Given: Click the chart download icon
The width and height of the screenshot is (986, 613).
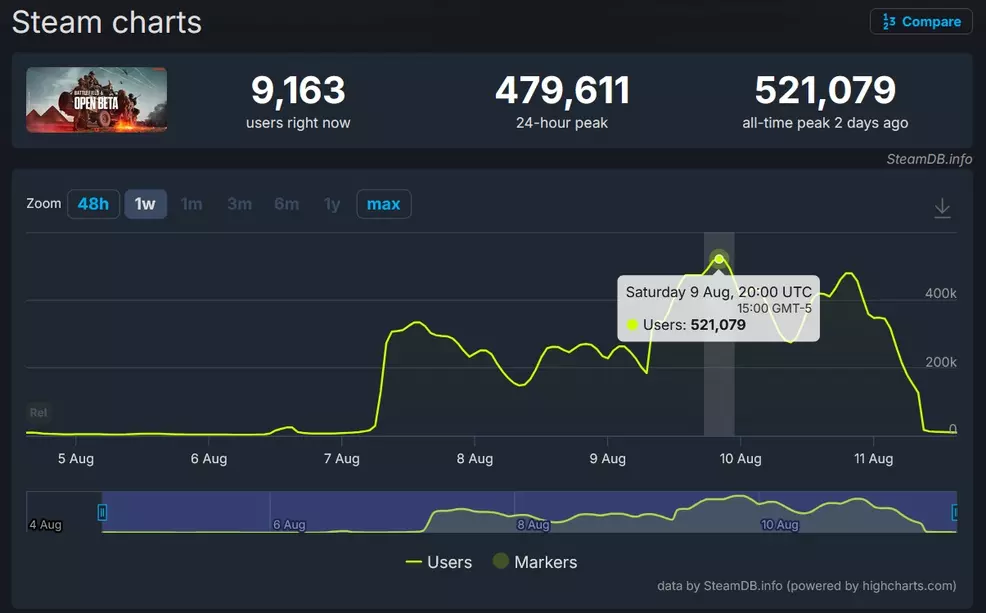Looking at the screenshot, I should coord(942,207).
